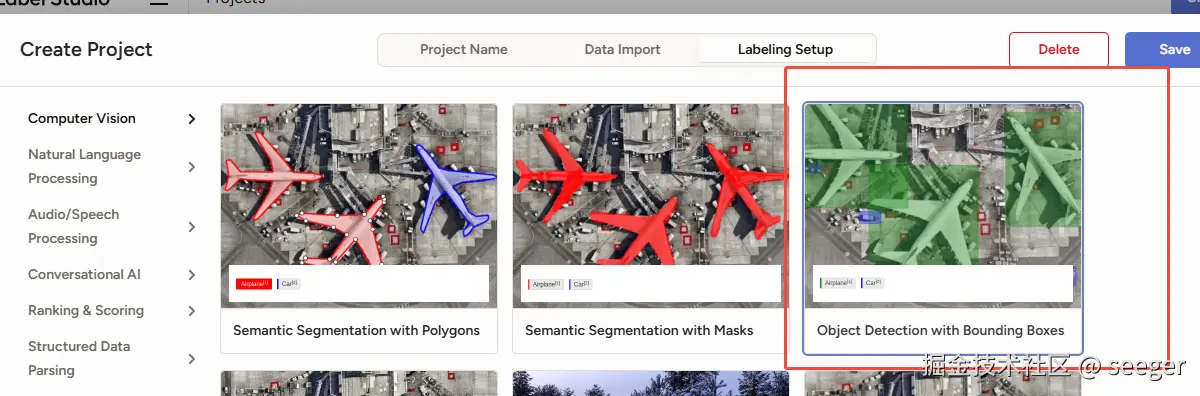The height and width of the screenshot is (396, 1200).
Task: Expand the Conversational AI chevron
Action: [192, 275]
